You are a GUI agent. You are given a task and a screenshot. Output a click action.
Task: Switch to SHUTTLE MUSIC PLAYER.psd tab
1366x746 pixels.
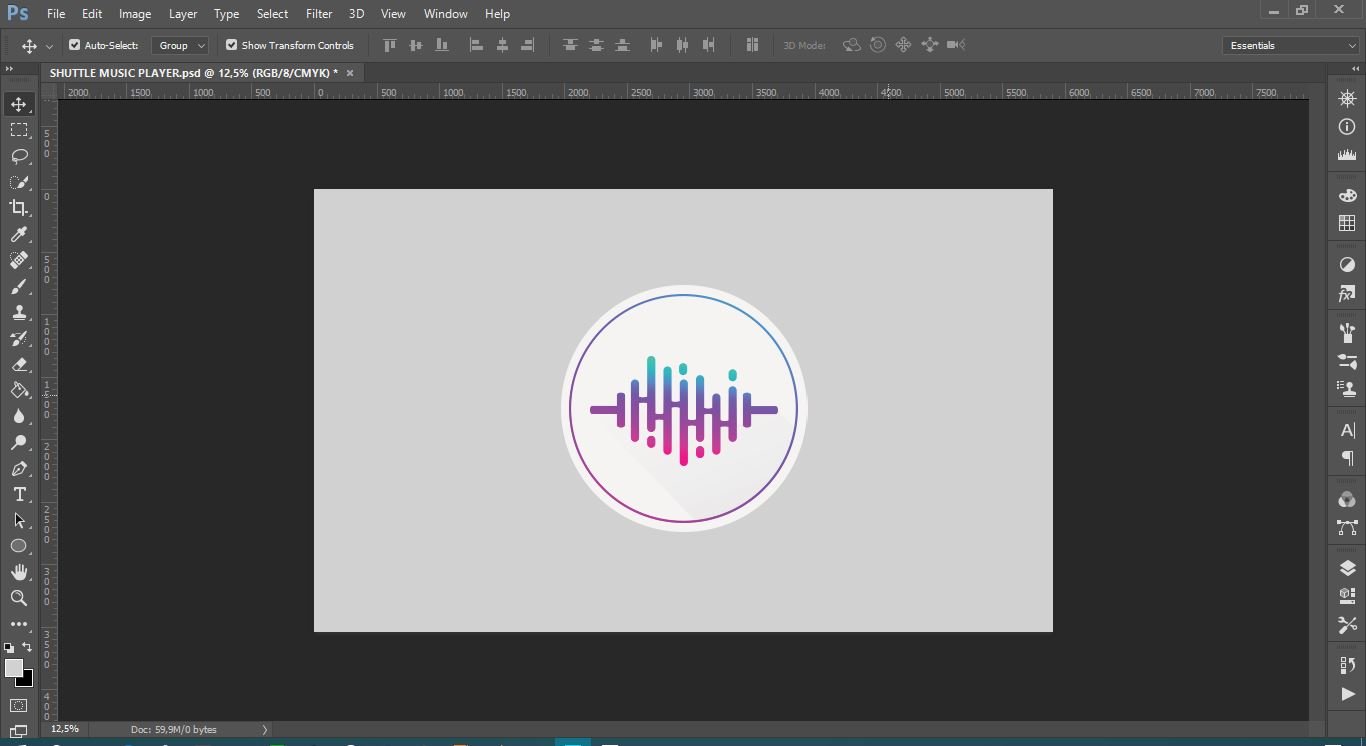coord(193,73)
